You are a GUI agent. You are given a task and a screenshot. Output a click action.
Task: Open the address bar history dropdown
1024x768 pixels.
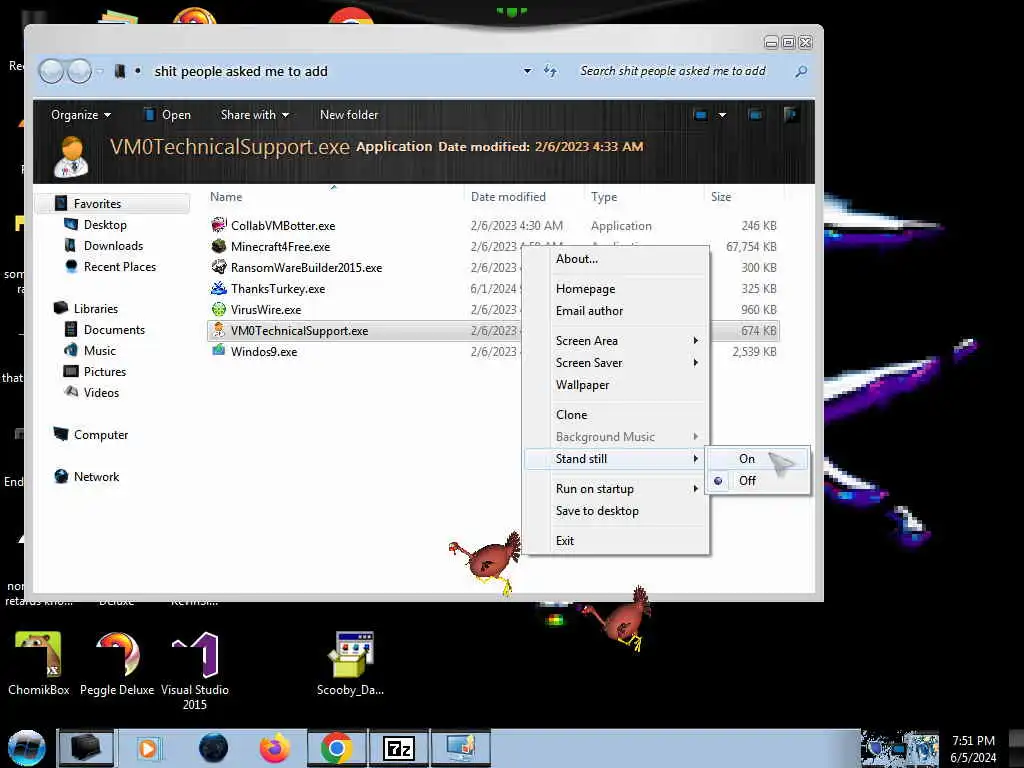[x=527, y=71]
